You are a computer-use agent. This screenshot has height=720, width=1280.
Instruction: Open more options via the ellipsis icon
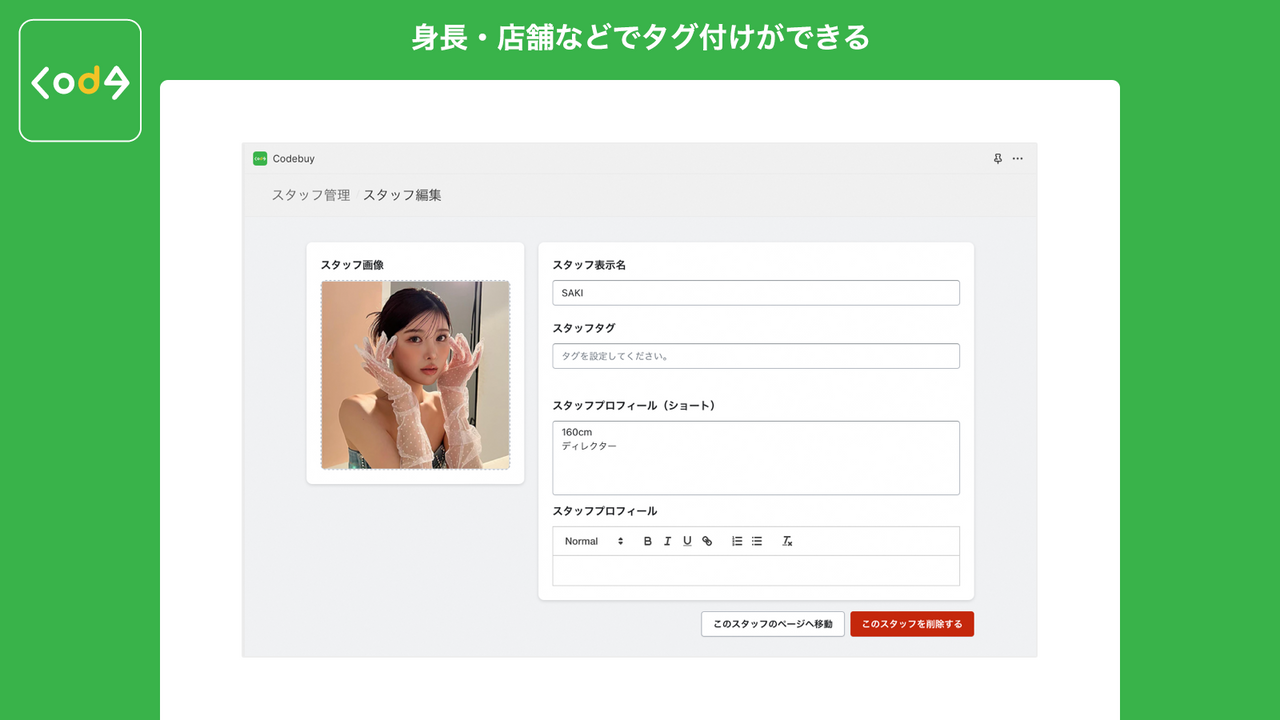click(1018, 158)
